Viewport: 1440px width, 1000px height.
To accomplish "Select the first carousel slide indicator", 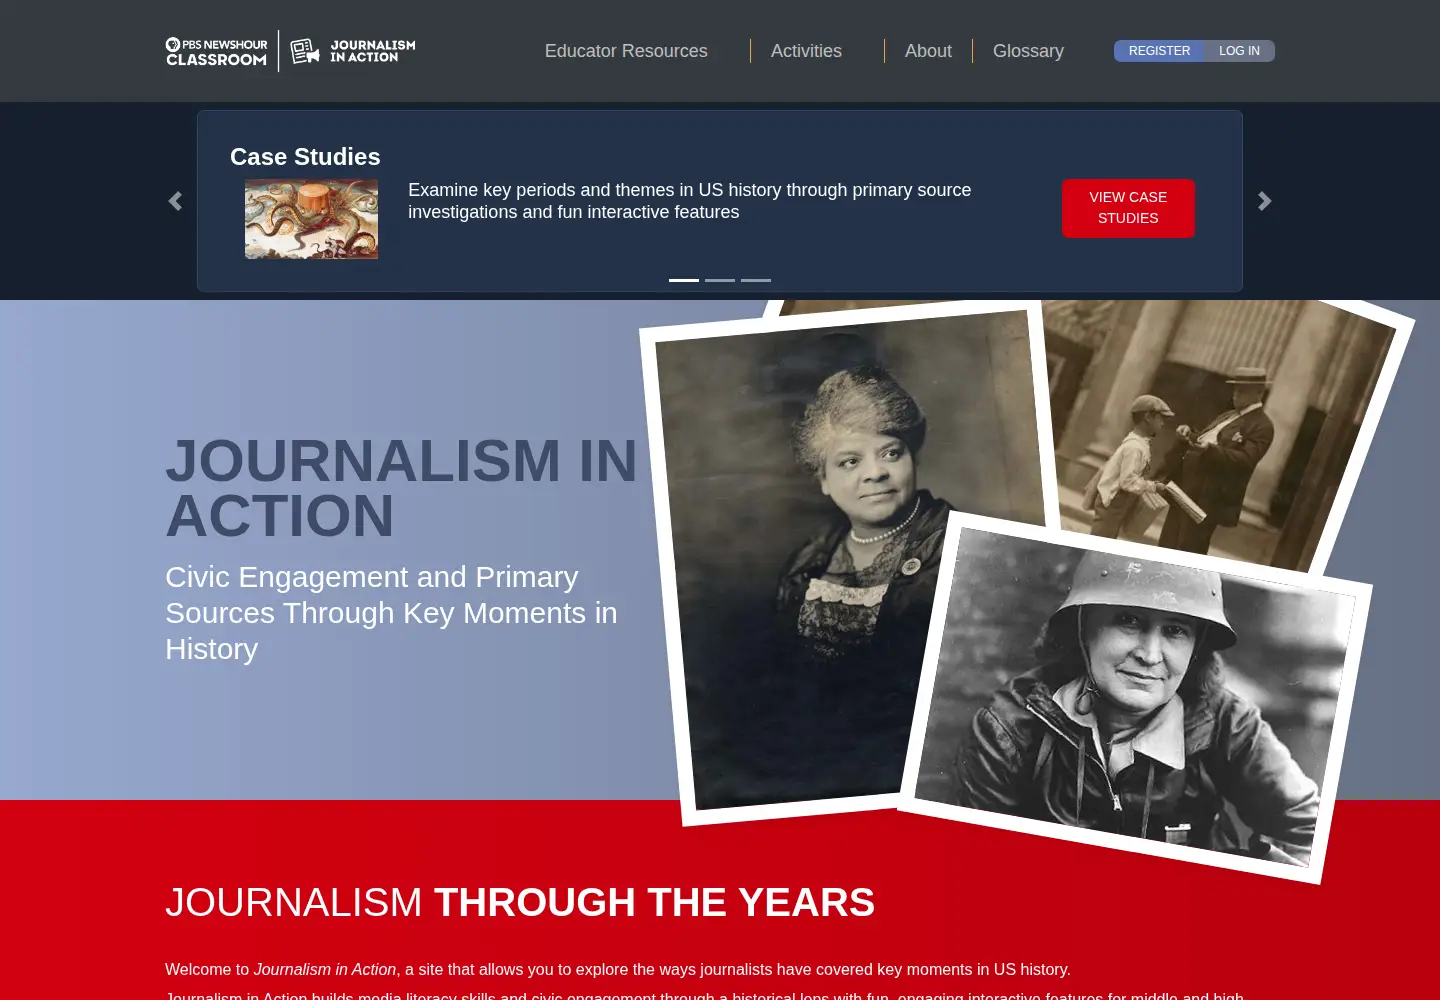I will pos(684,280).
